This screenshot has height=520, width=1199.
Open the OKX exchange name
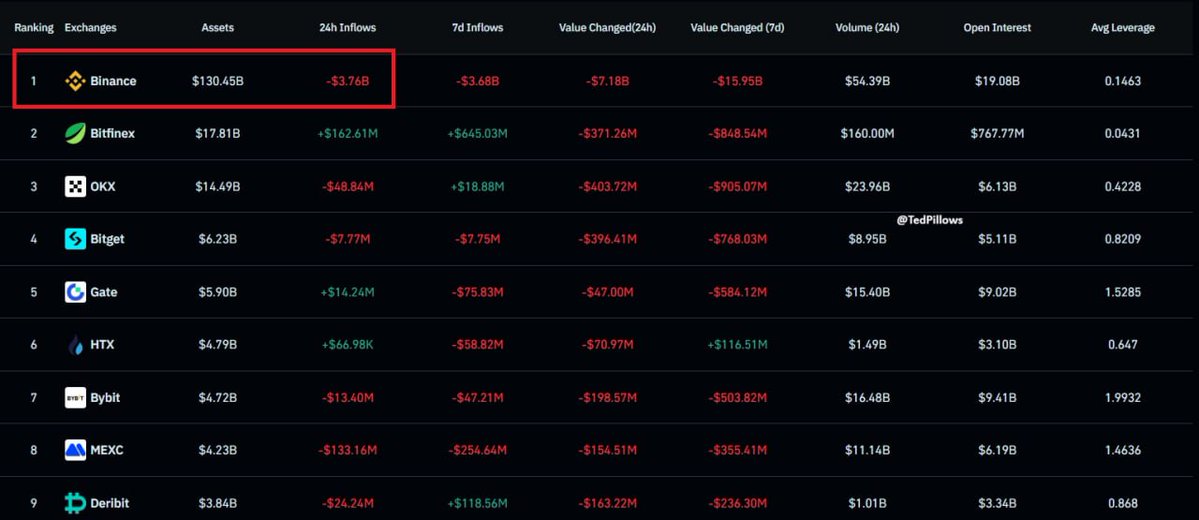click(x=102, y=187)
